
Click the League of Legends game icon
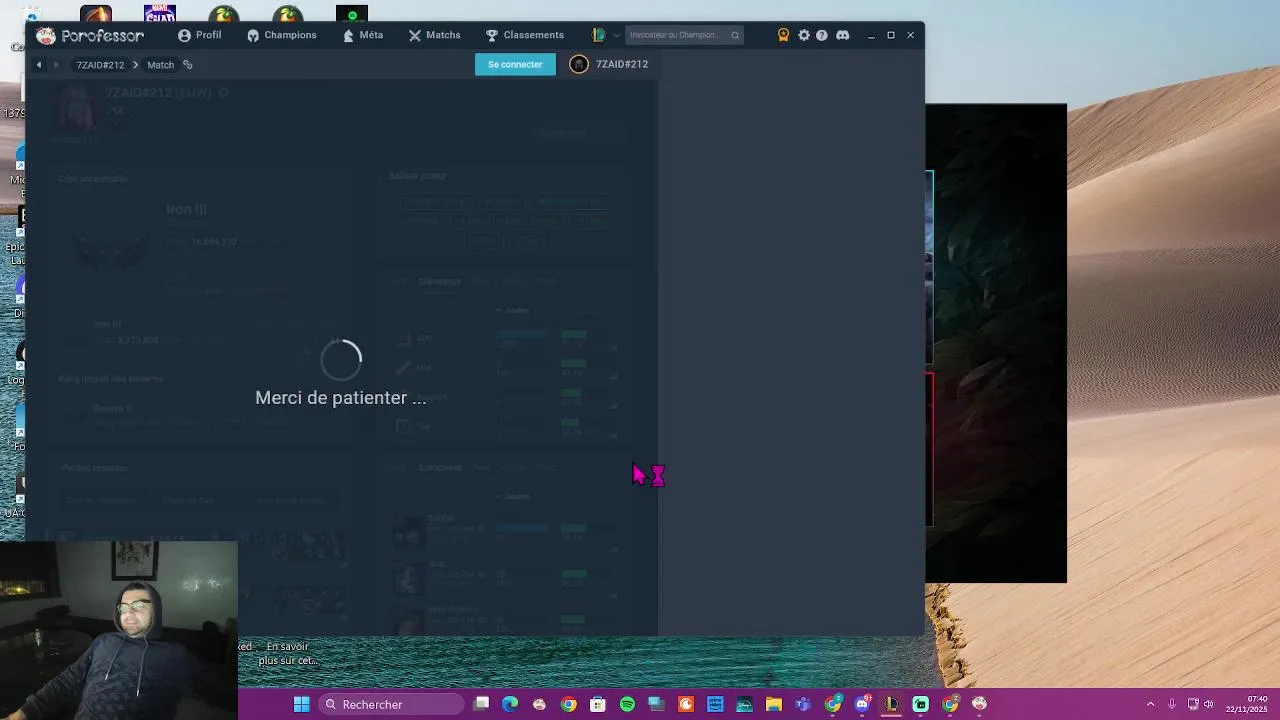598,35
